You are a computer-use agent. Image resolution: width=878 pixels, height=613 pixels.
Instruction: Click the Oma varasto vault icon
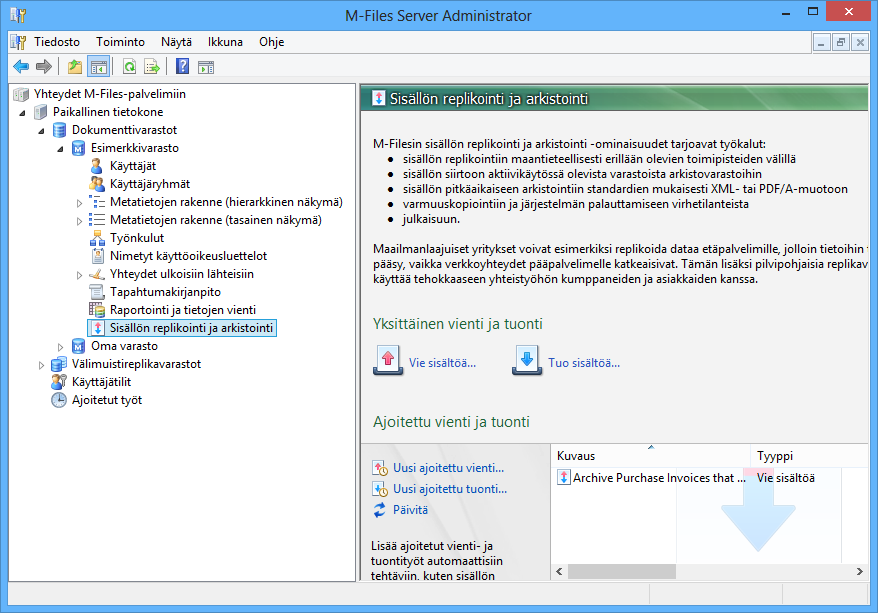click(78, 346)
